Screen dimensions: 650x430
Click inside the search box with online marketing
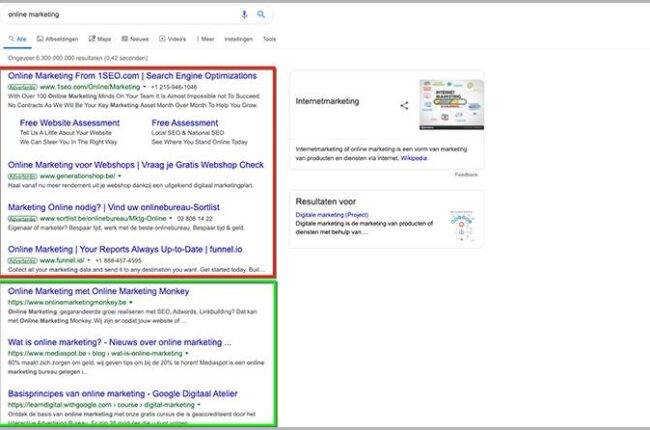tap(120, 15)
